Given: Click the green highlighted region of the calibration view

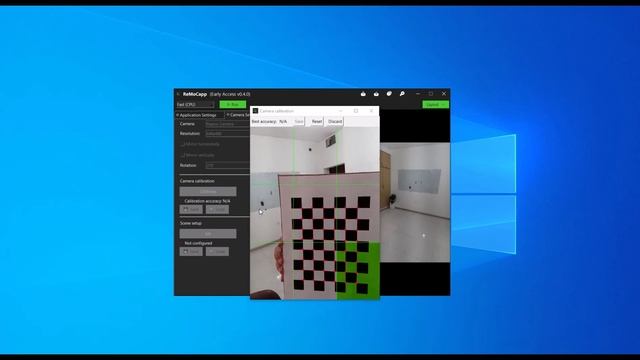Looking at the screenshot, I should (x=358, y=271).
